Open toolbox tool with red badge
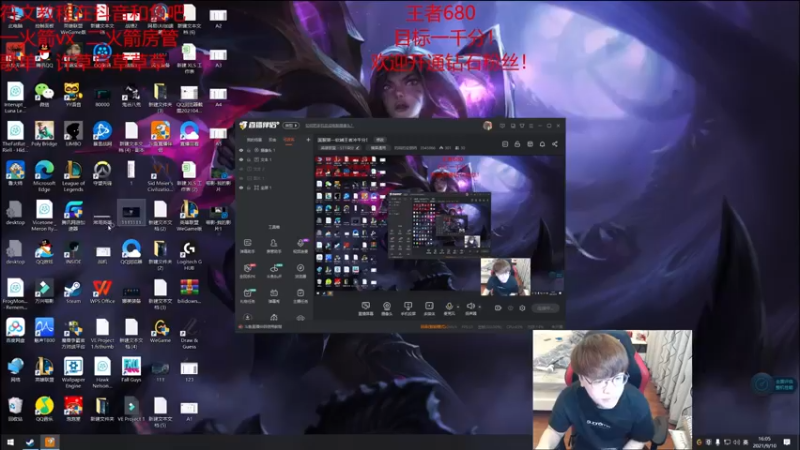800x450 pixels. coord(247,270)
